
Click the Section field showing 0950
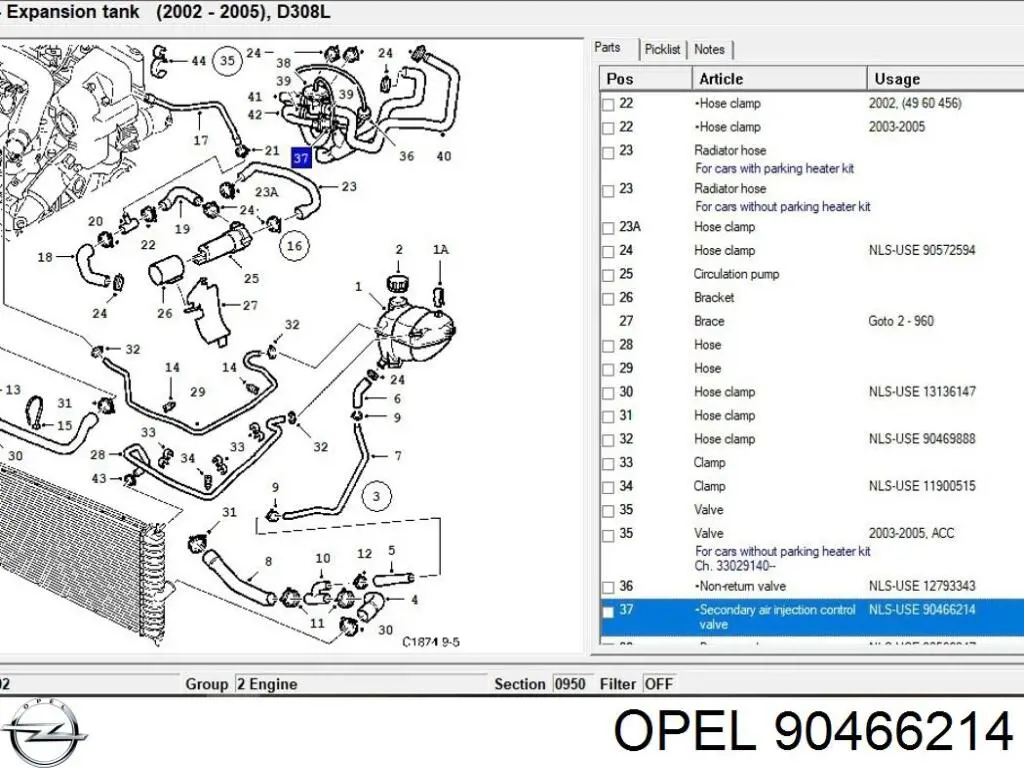tap(571, 684)
